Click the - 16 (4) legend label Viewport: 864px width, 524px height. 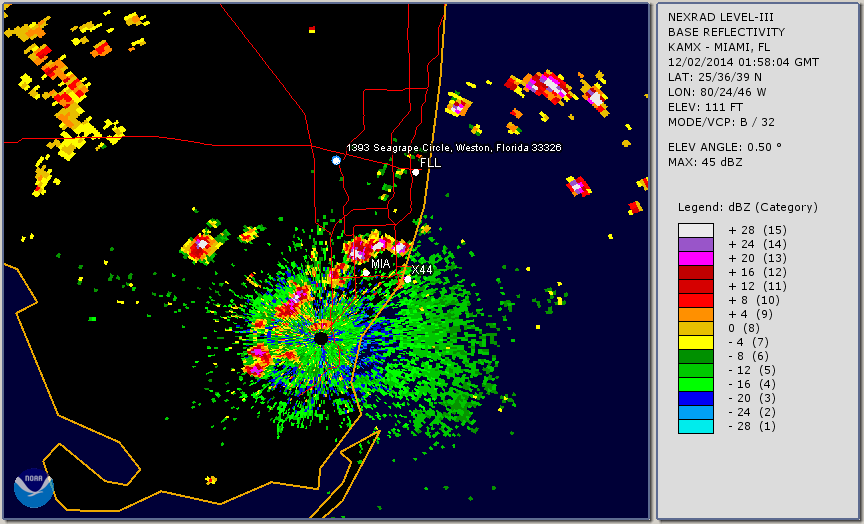(752, 385)
